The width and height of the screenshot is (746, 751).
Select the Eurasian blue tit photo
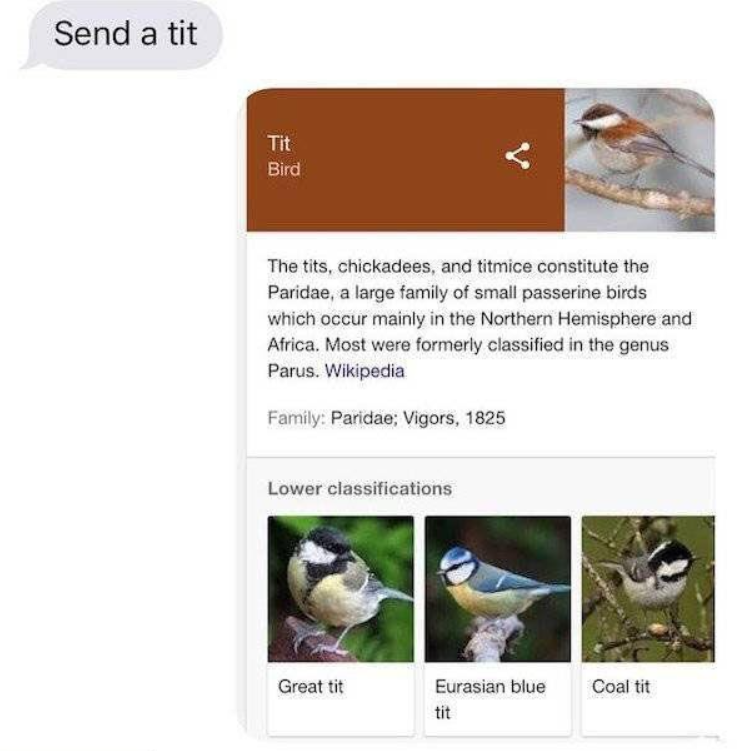pyautogui.click(x=497, y=589)
